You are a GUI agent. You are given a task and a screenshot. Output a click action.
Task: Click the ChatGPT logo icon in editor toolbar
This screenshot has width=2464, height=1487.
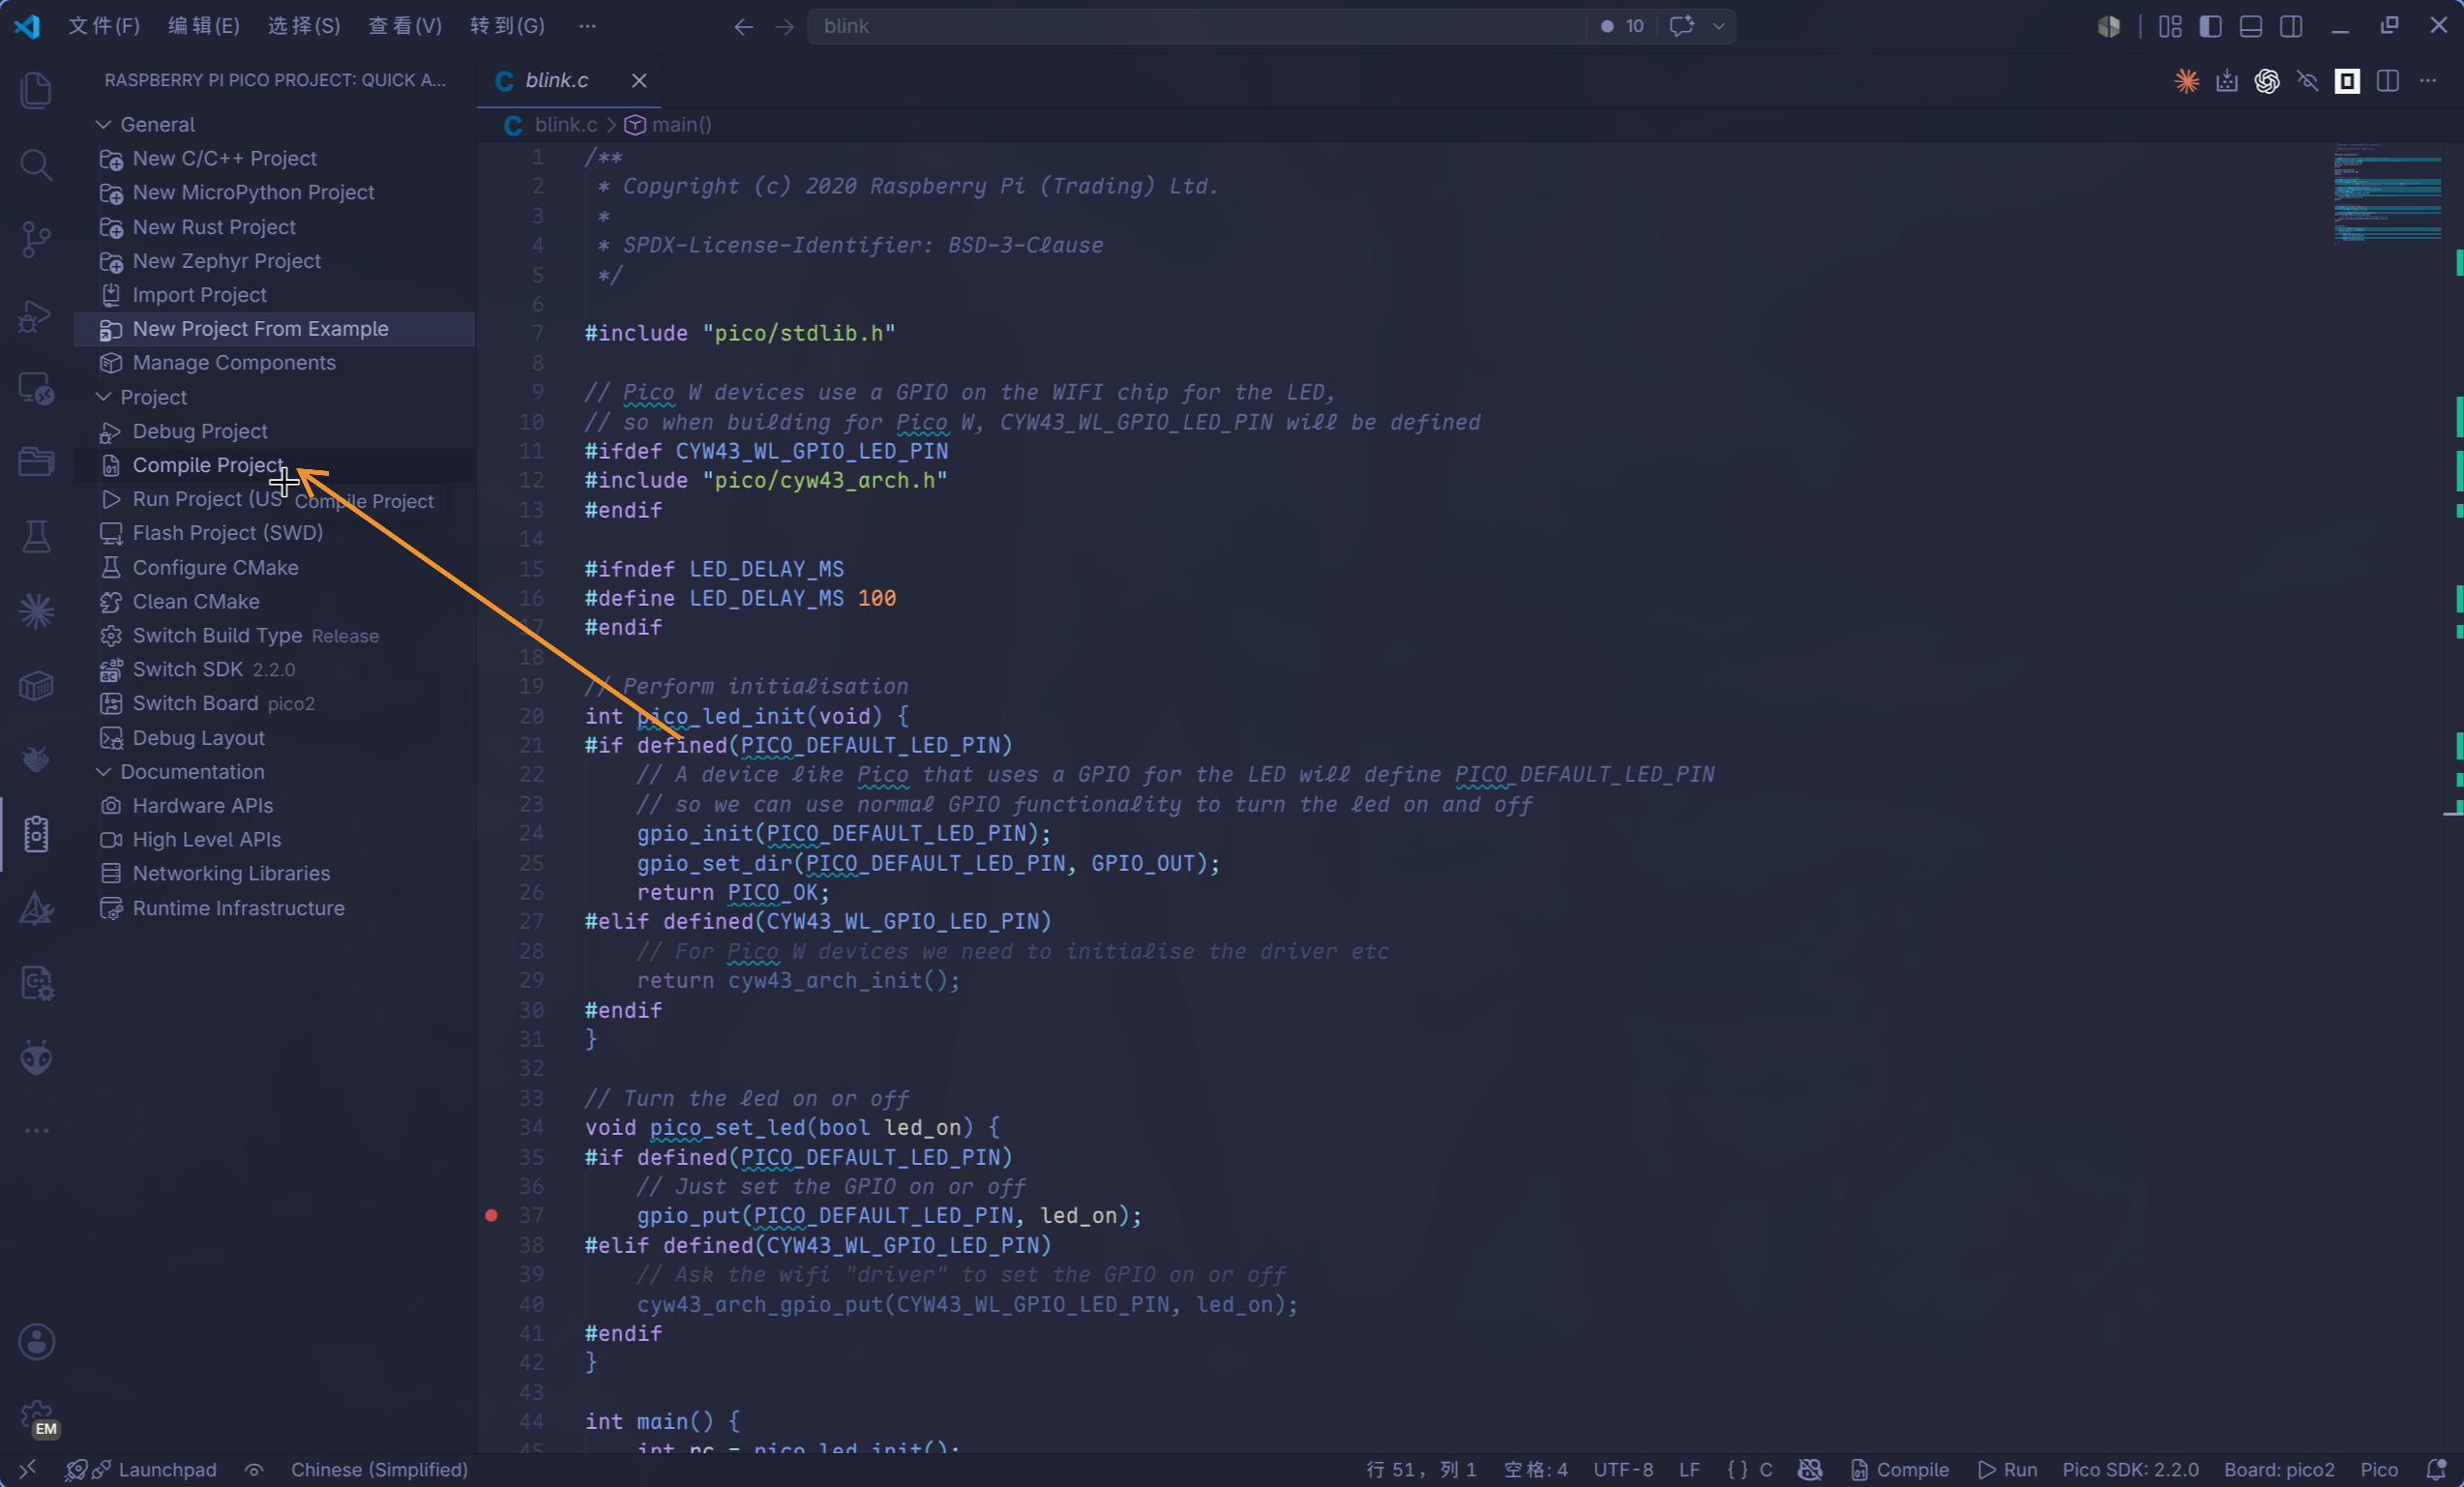click(2267, 81)
